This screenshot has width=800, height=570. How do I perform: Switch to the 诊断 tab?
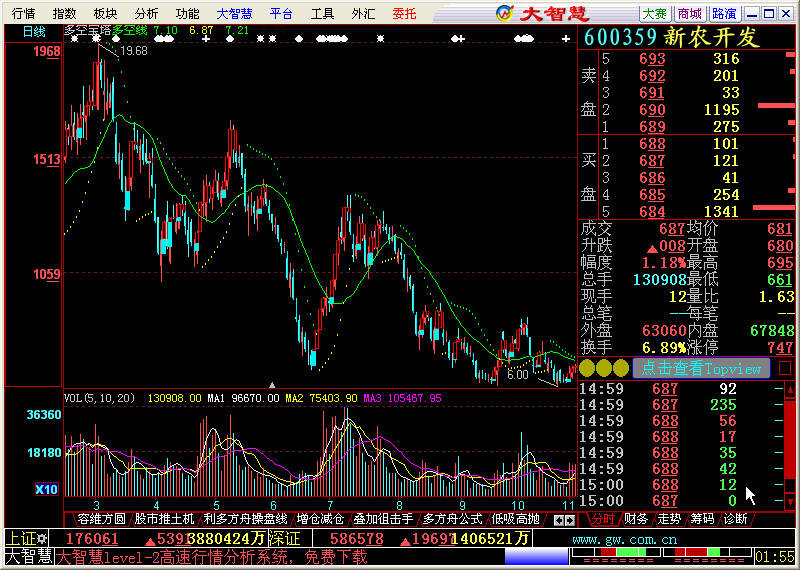[735, 519]
